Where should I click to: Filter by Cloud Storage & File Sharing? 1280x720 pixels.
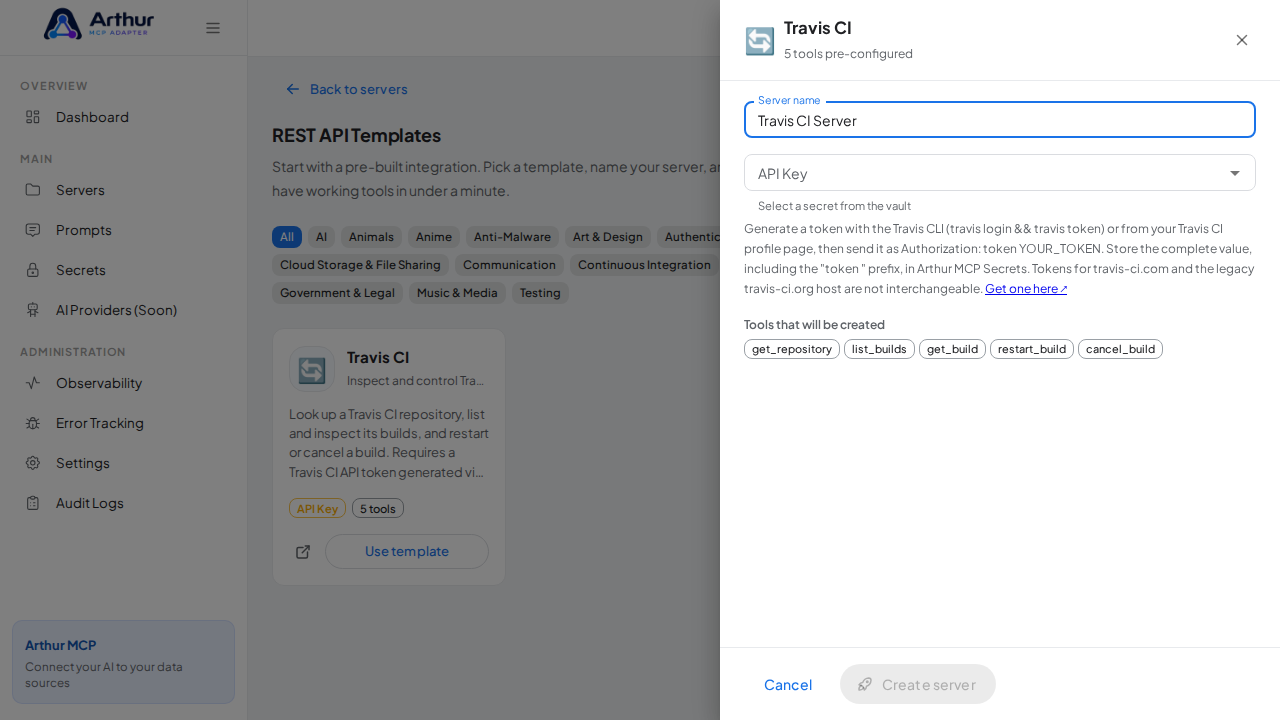(x=360, y=265)
